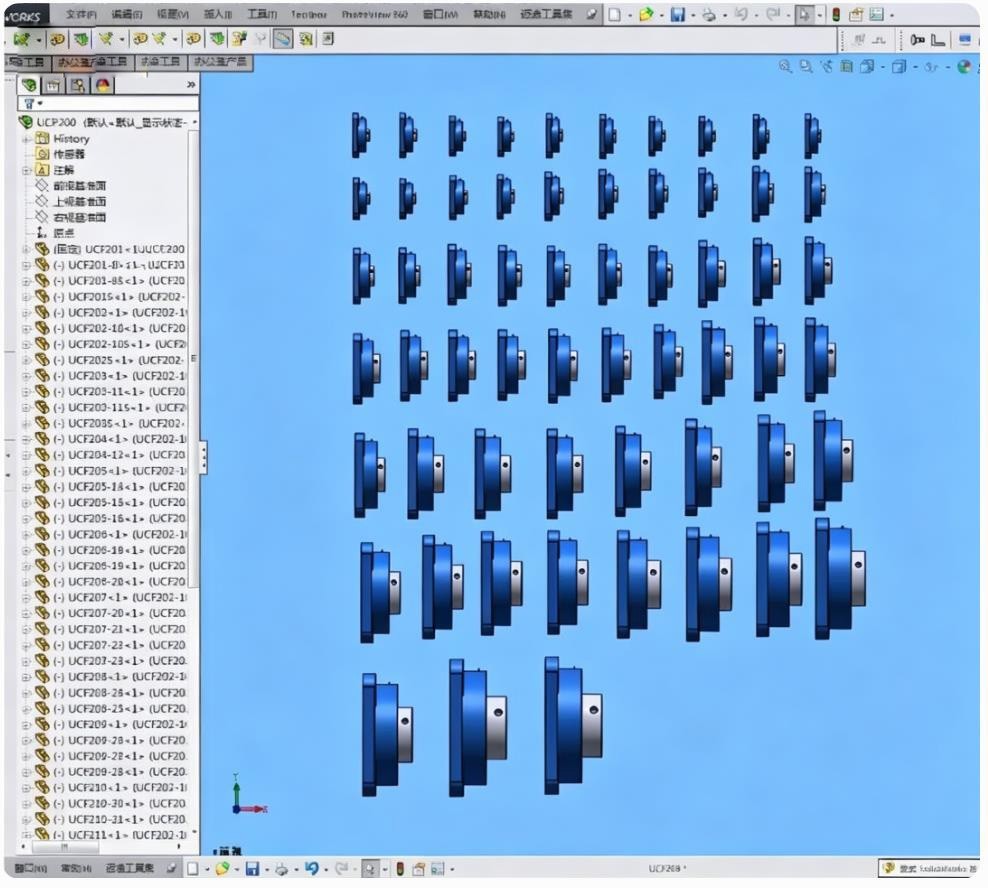Viewport: 988px width, 888px height.
Task: Toggle the highlighted blue tool button in the second toolbar
Action: [282, 39]
